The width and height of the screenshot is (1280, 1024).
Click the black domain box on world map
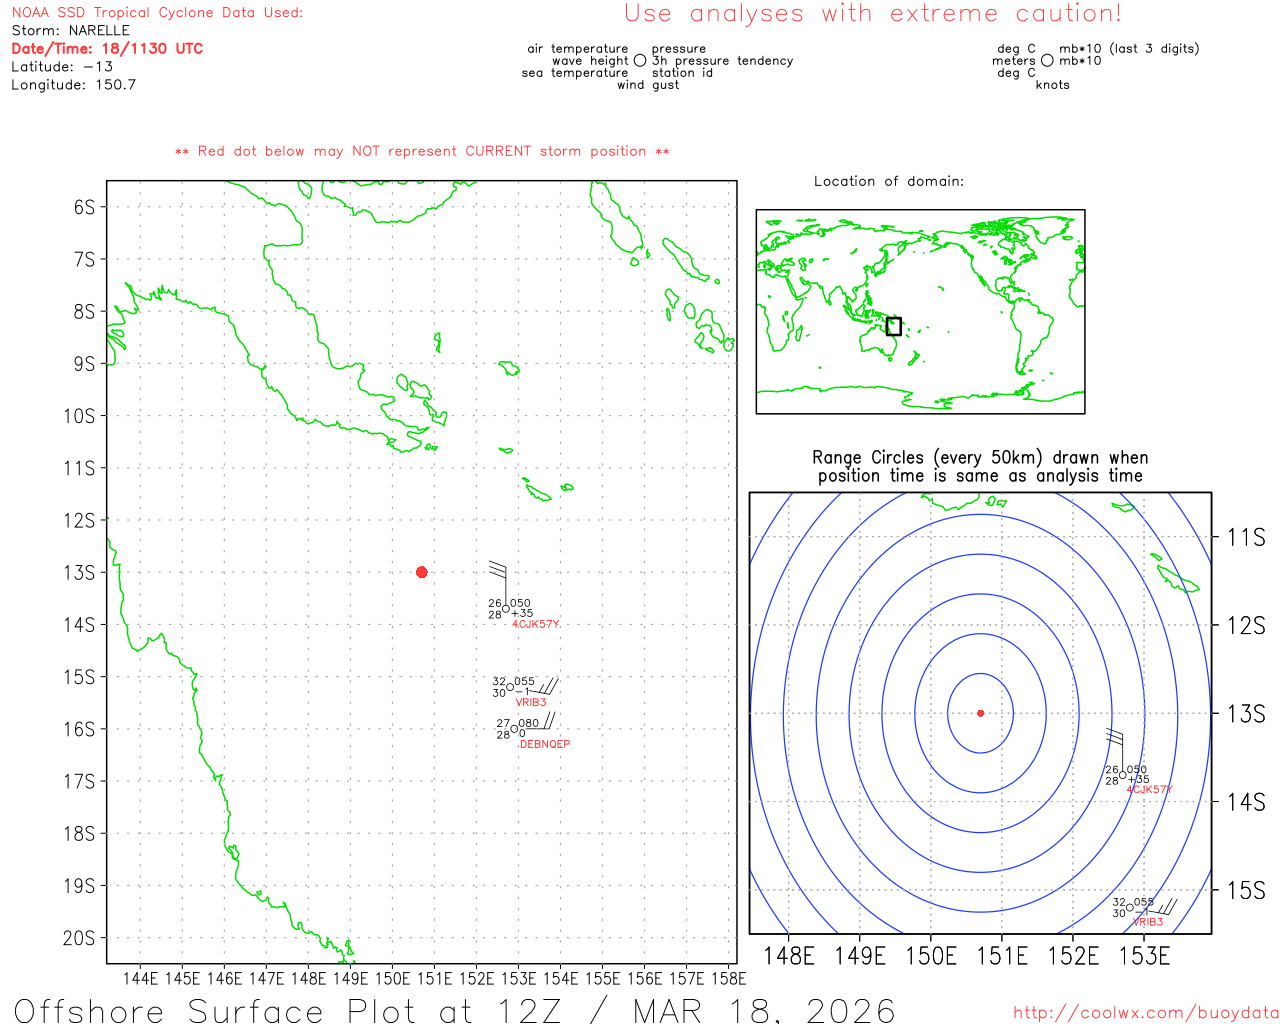[894, 326]
